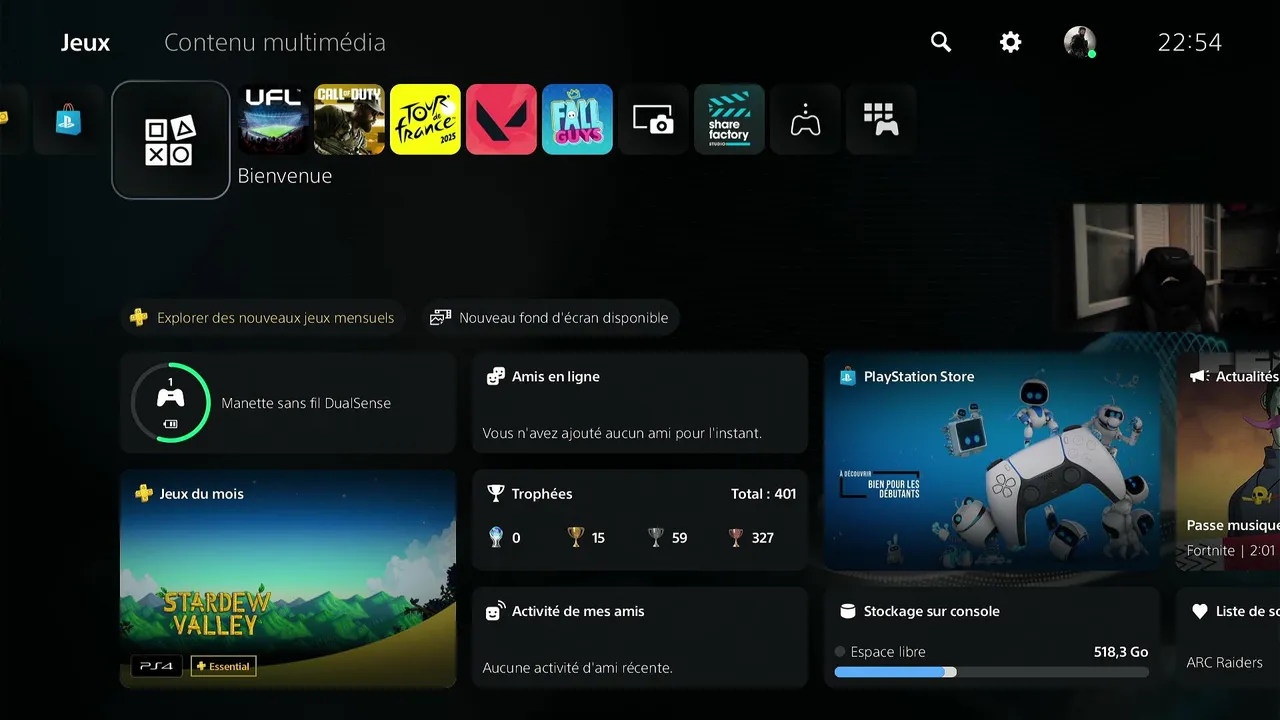This screenshot has height=720, width=1280.
Task: Launch the Call of Duty tile
Action: (349, 120)
